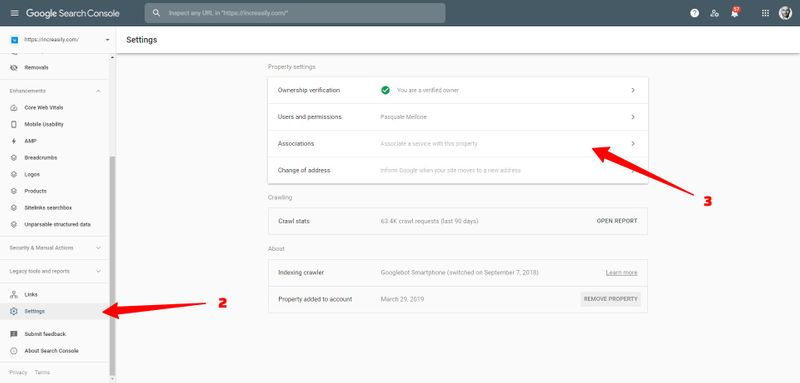Click the Logos layers icon
This screenshot has height=383, width=800.
click(14, 174)
